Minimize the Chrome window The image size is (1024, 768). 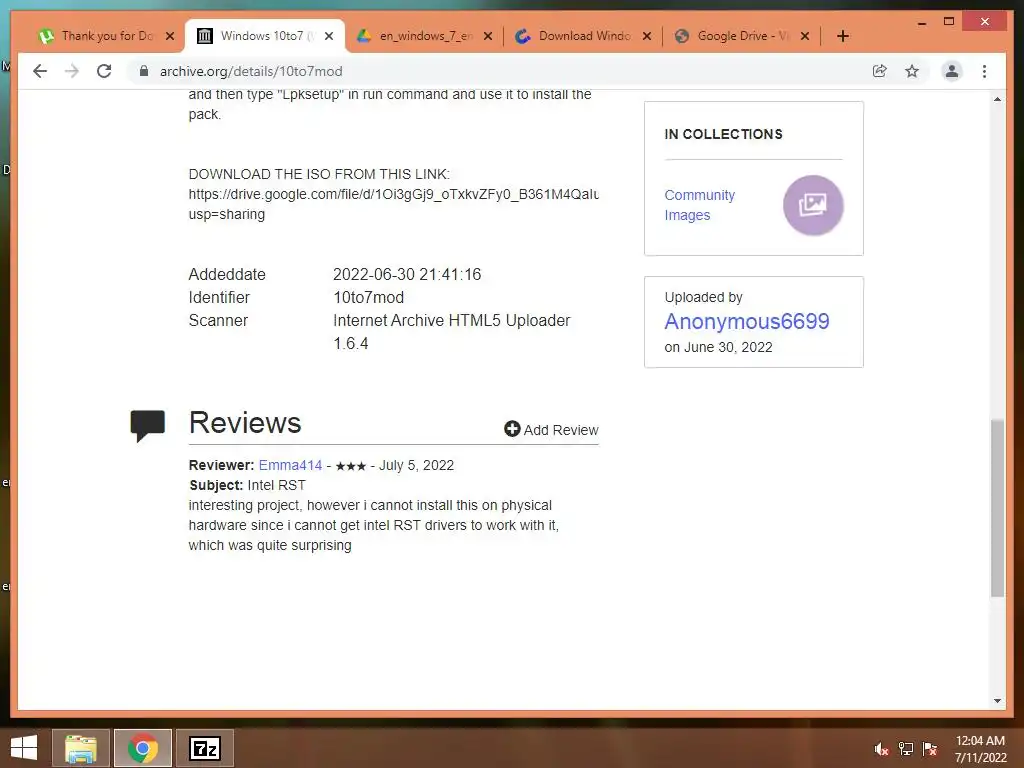921,22
